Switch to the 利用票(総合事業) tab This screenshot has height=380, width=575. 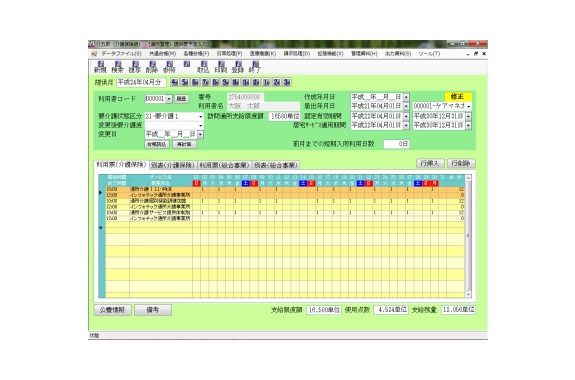[x=224, y=165]
